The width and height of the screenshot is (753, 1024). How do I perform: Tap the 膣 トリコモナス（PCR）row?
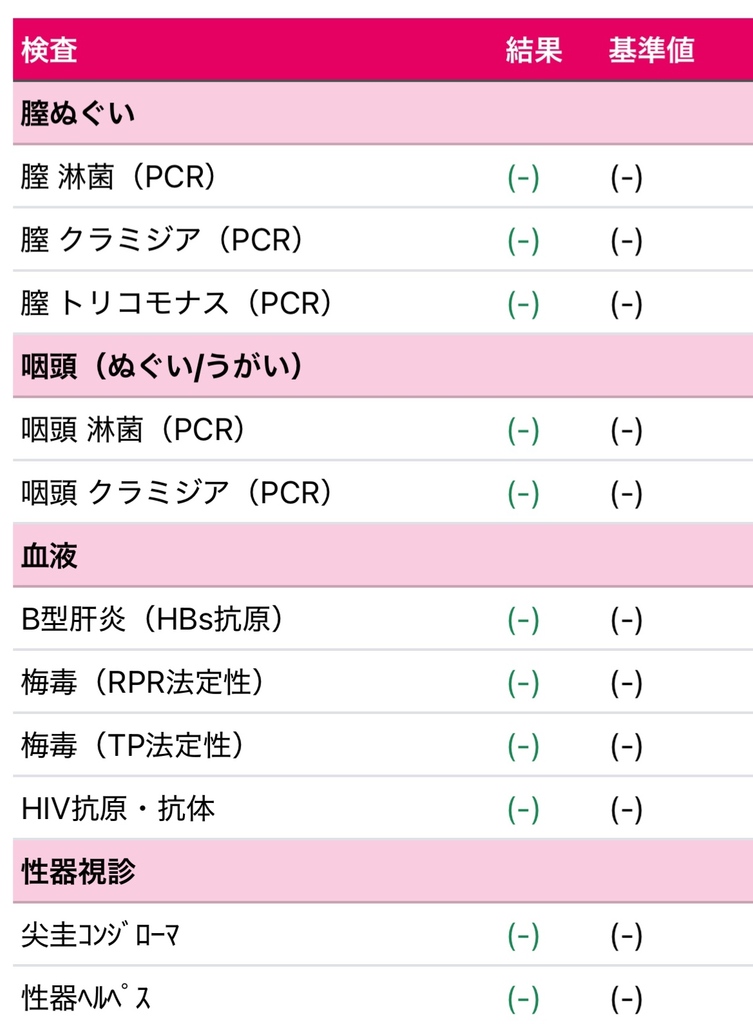383,303
